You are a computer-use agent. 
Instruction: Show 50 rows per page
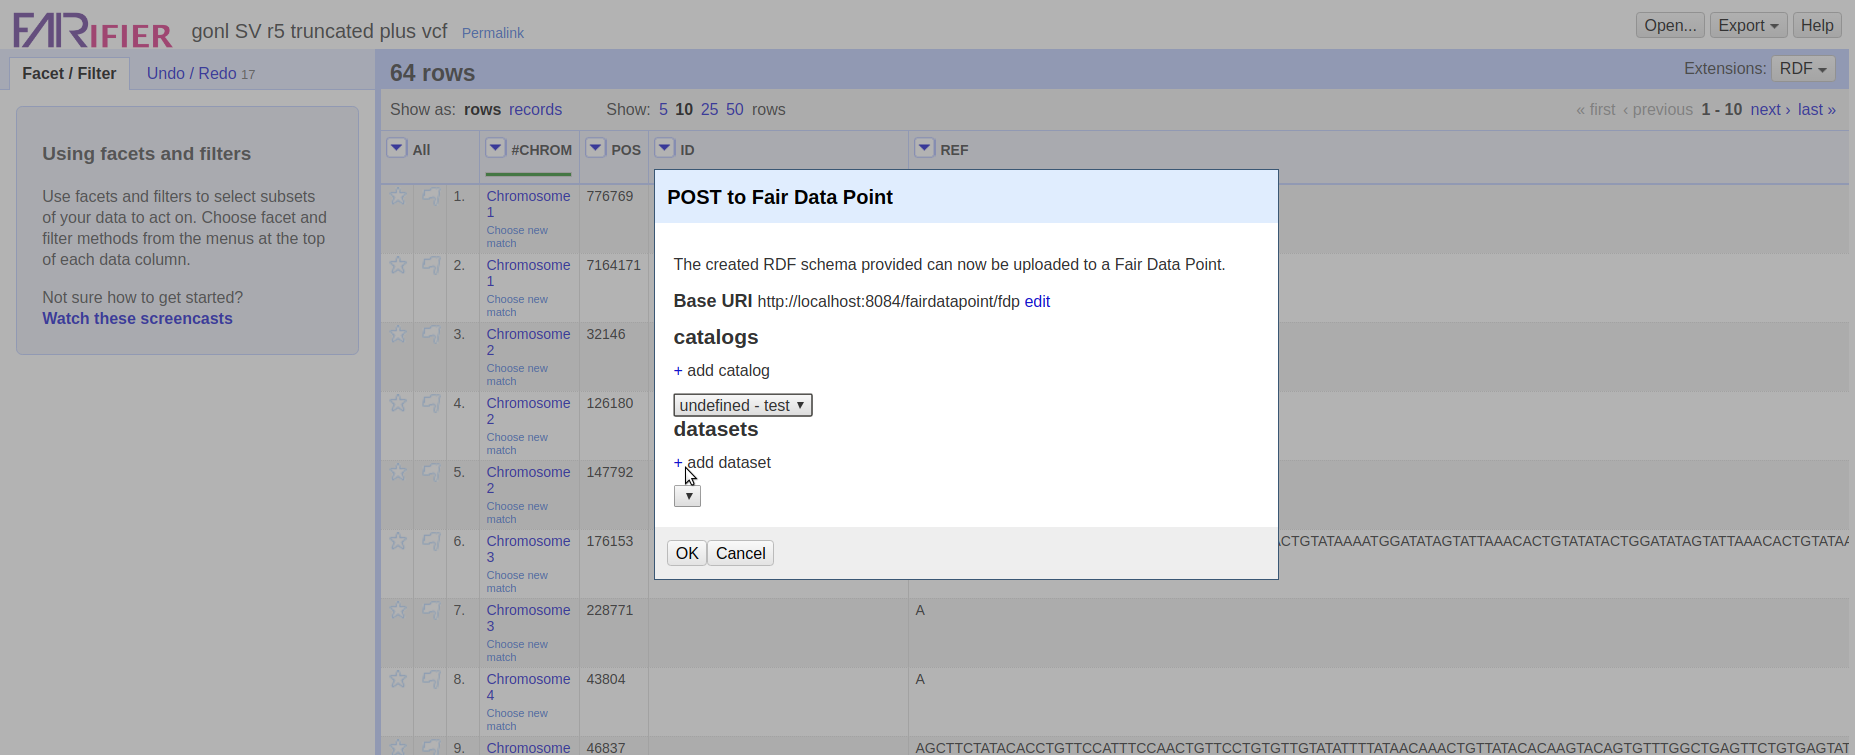735,110
